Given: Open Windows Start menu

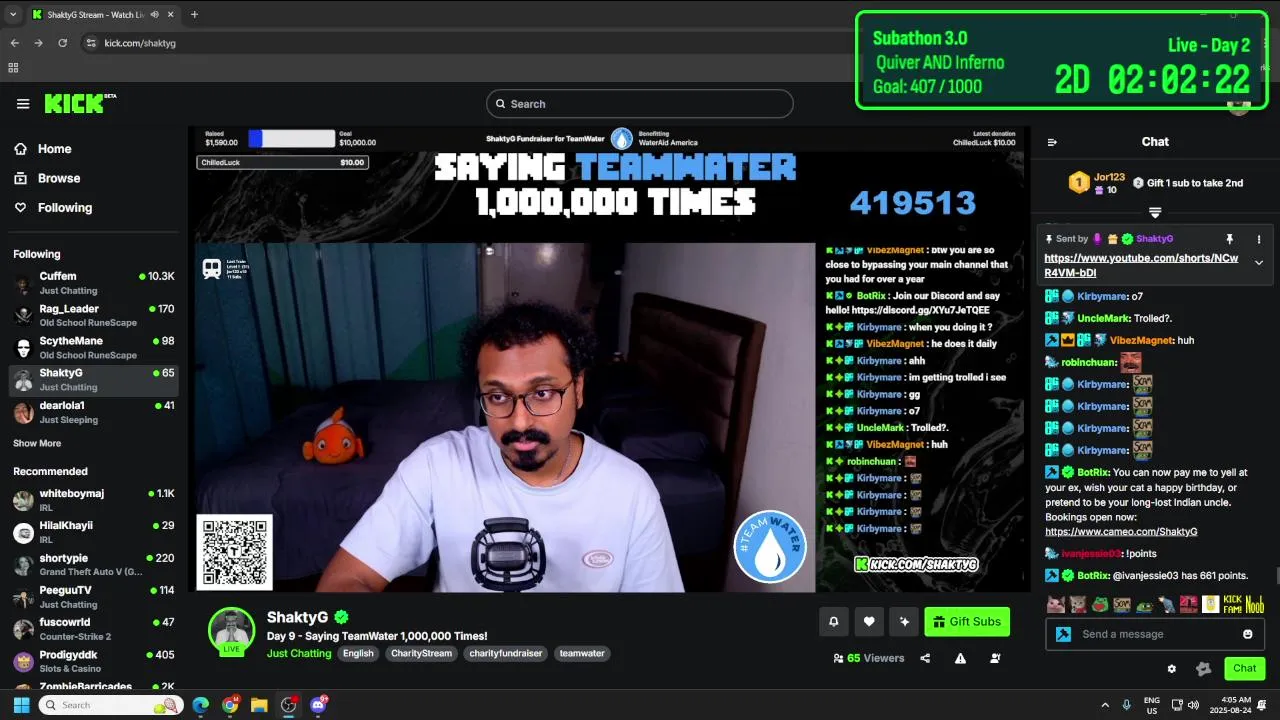Looking at the screenshot, I should coord(21,705).
